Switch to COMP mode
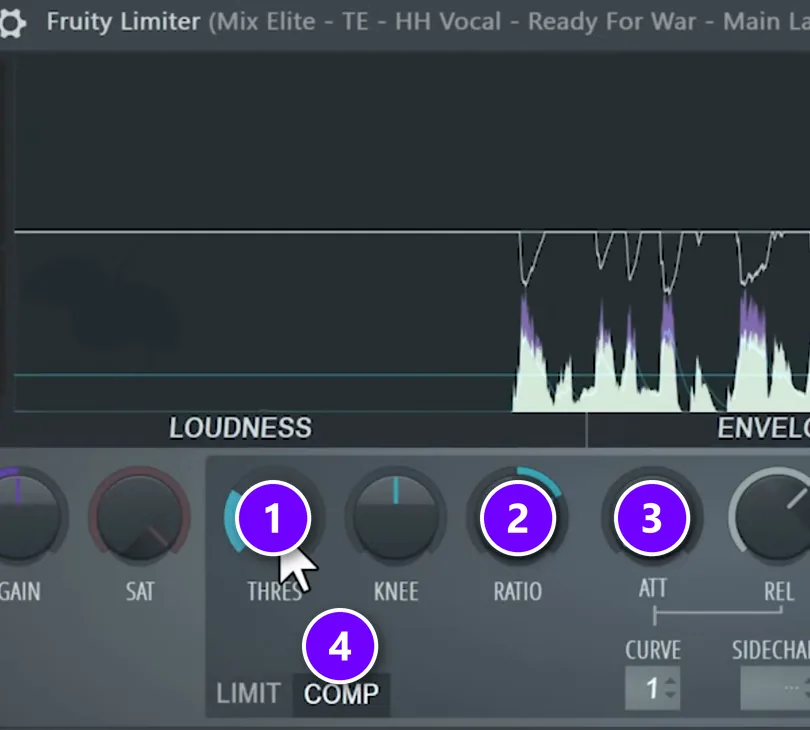Viewport: 810px width, 730px height. tap(341, 694)
